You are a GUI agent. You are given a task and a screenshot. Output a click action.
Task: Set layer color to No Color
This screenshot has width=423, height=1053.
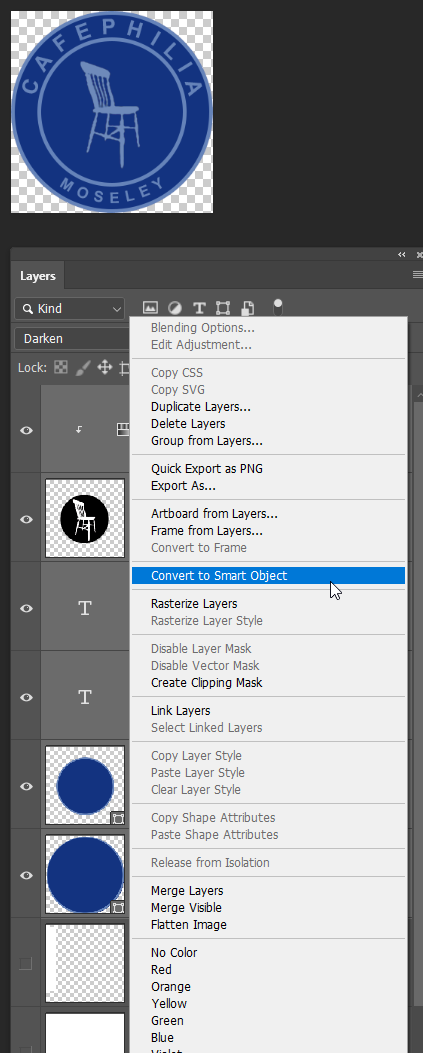[174, 952]
